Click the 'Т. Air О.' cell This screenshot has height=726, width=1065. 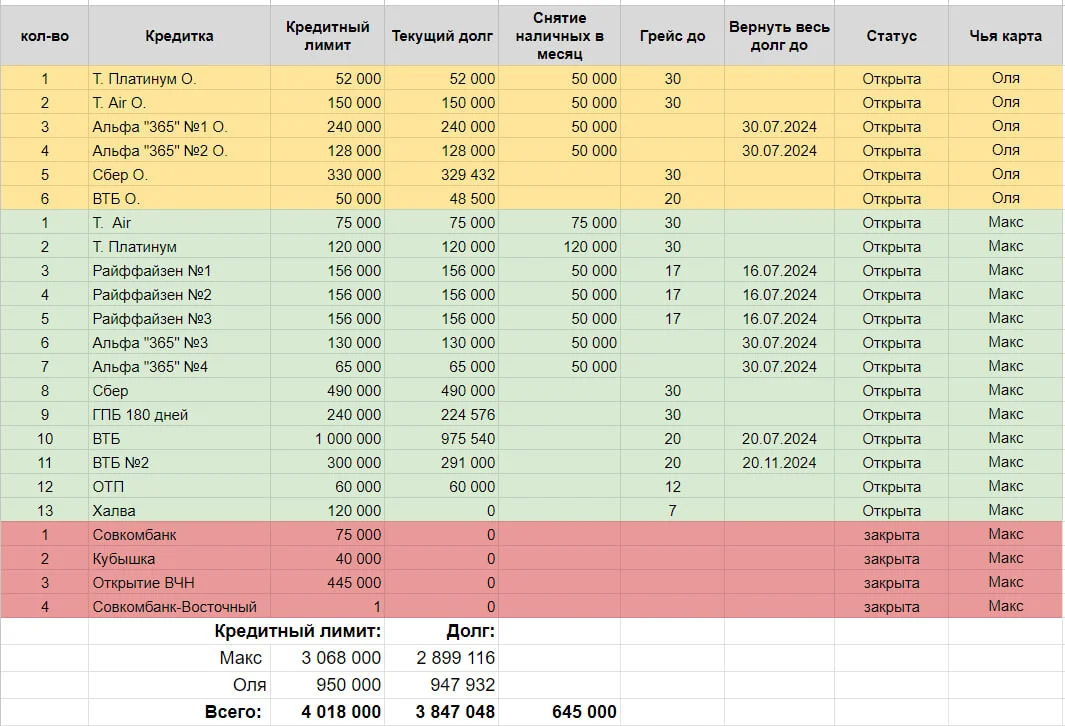[179, 103]
